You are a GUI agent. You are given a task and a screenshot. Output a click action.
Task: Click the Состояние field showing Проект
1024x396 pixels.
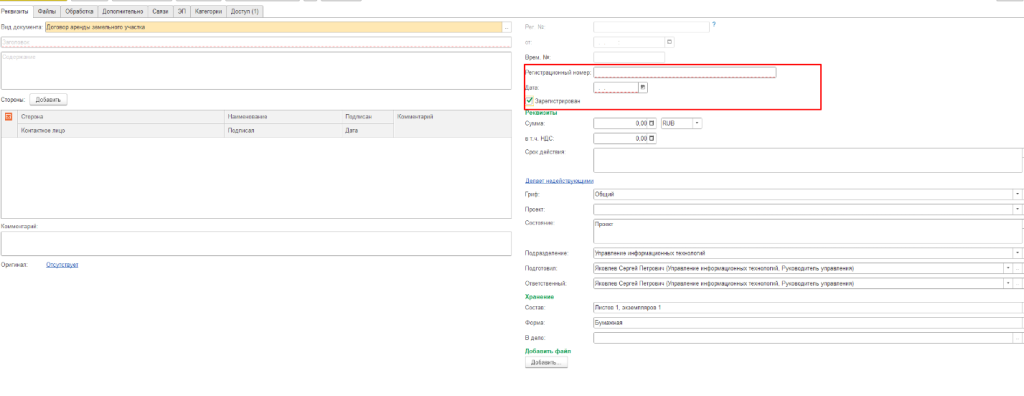(x=807, y=231)
